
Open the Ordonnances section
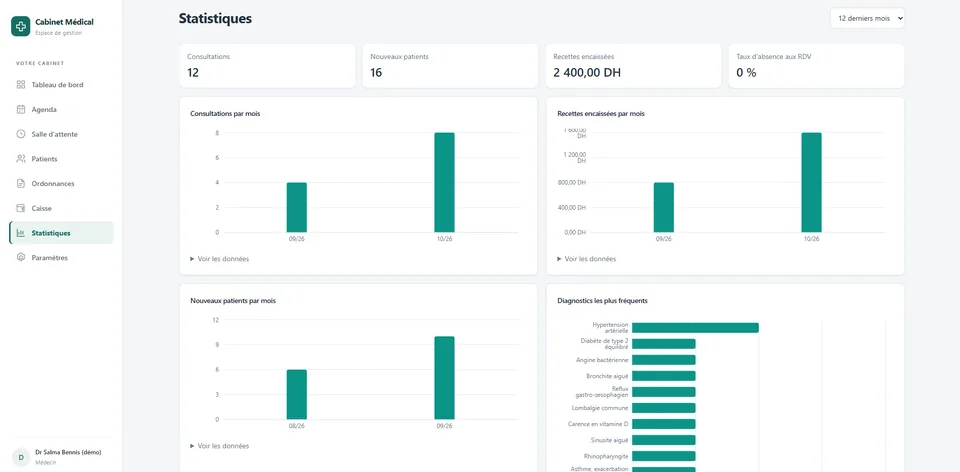[61, 184]
